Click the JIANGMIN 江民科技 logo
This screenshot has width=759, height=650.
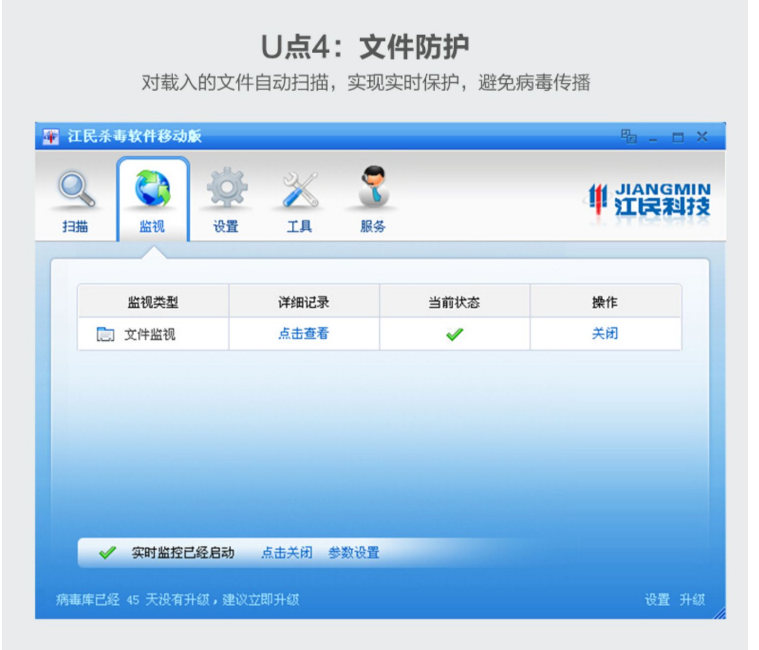[649, 198]
